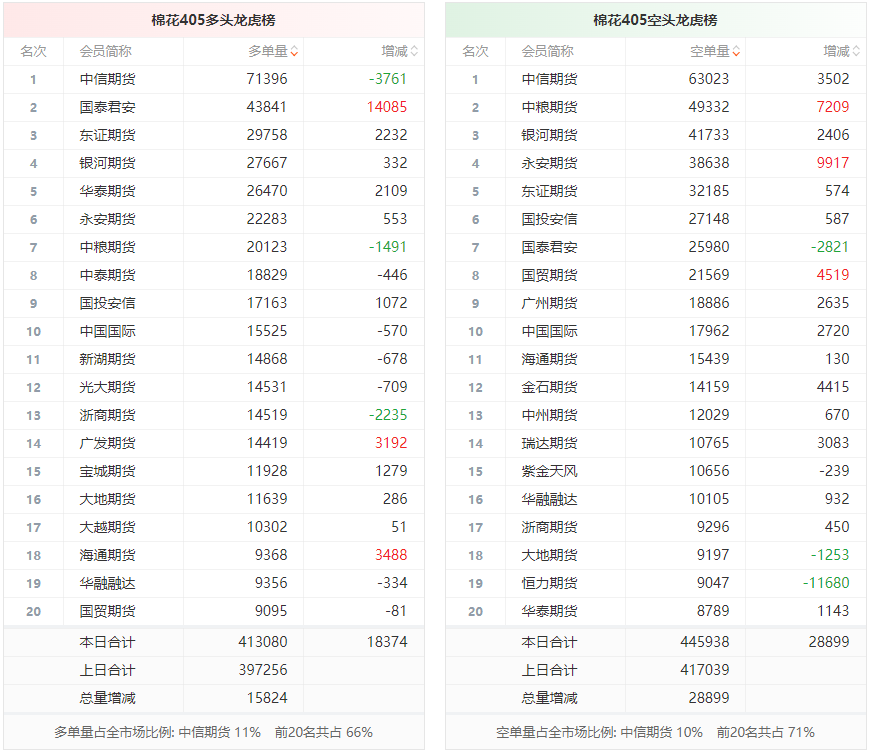The height and width of the screenshot is (753, 870).
Task: Select 华泰期货 in long table rank 5
Action: pos(107,191)
